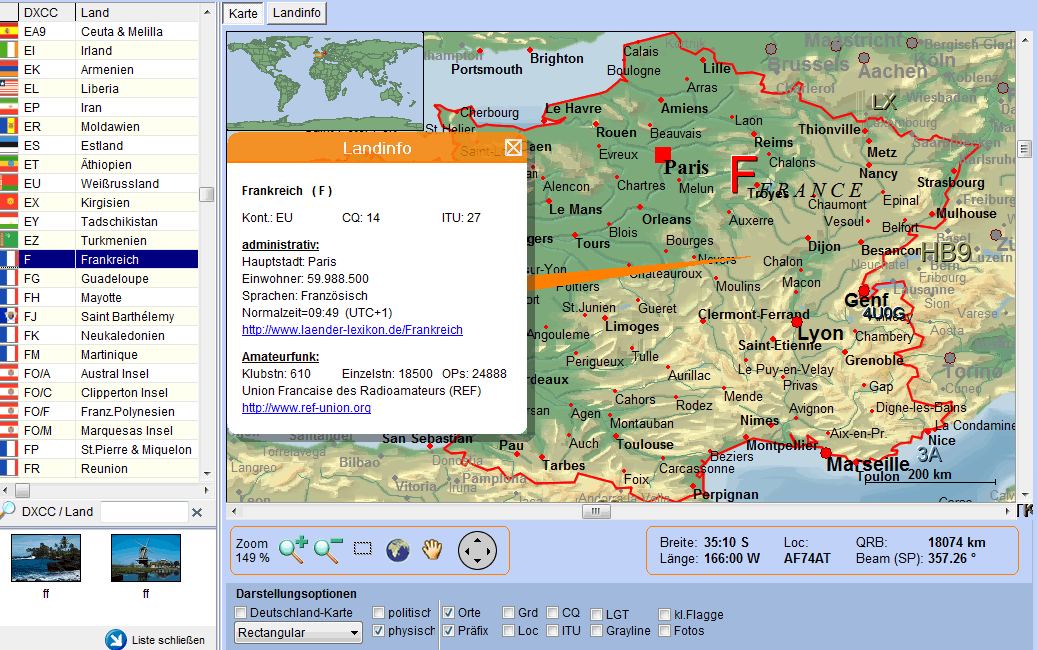Select the Karte tab
The width and height of the screenshot is (1037, 650).
pos(243,14)
